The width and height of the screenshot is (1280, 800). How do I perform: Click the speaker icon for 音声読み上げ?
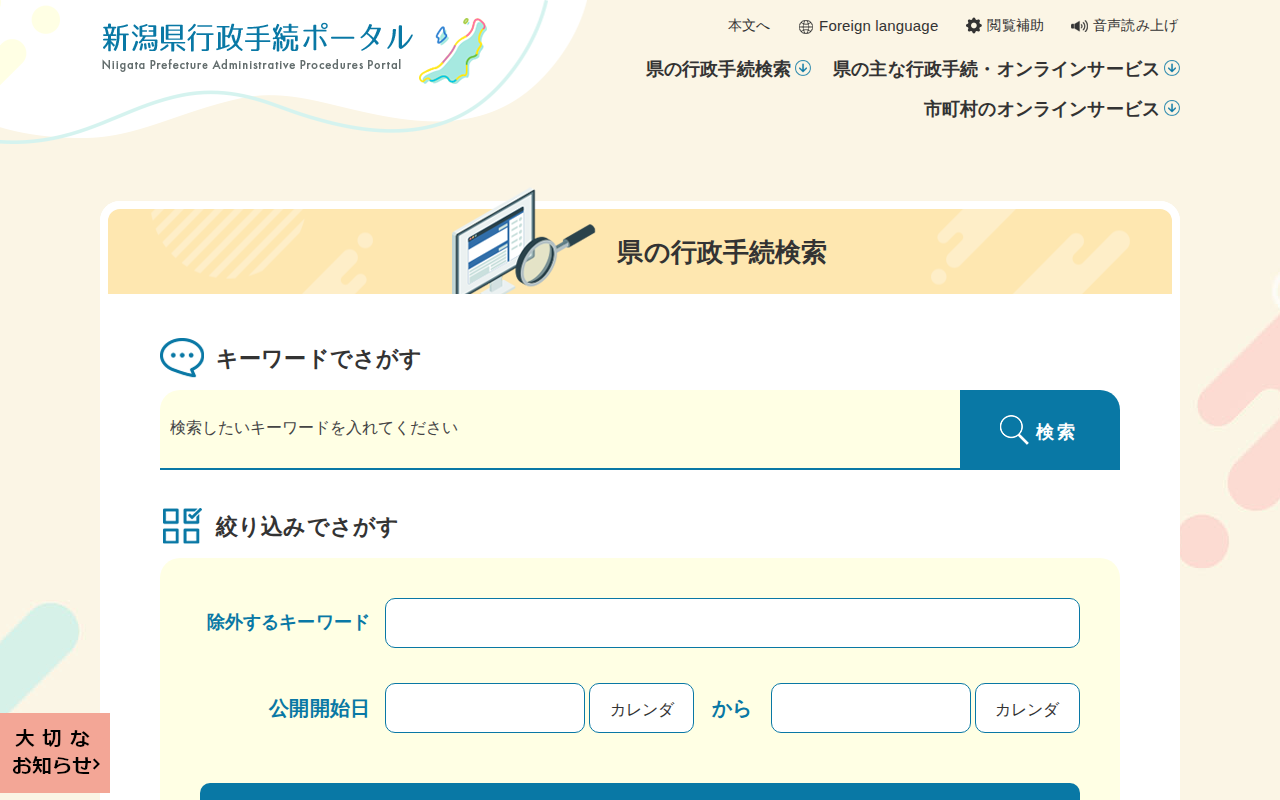1079,27
